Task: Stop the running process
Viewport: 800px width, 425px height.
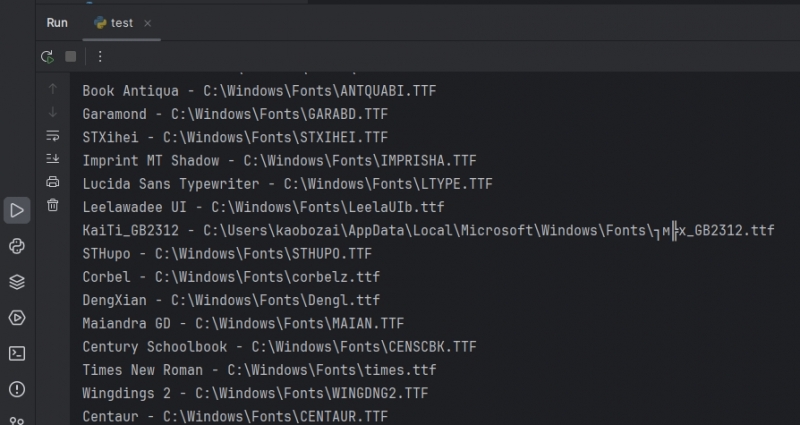Action: click(x=70, y=57)
